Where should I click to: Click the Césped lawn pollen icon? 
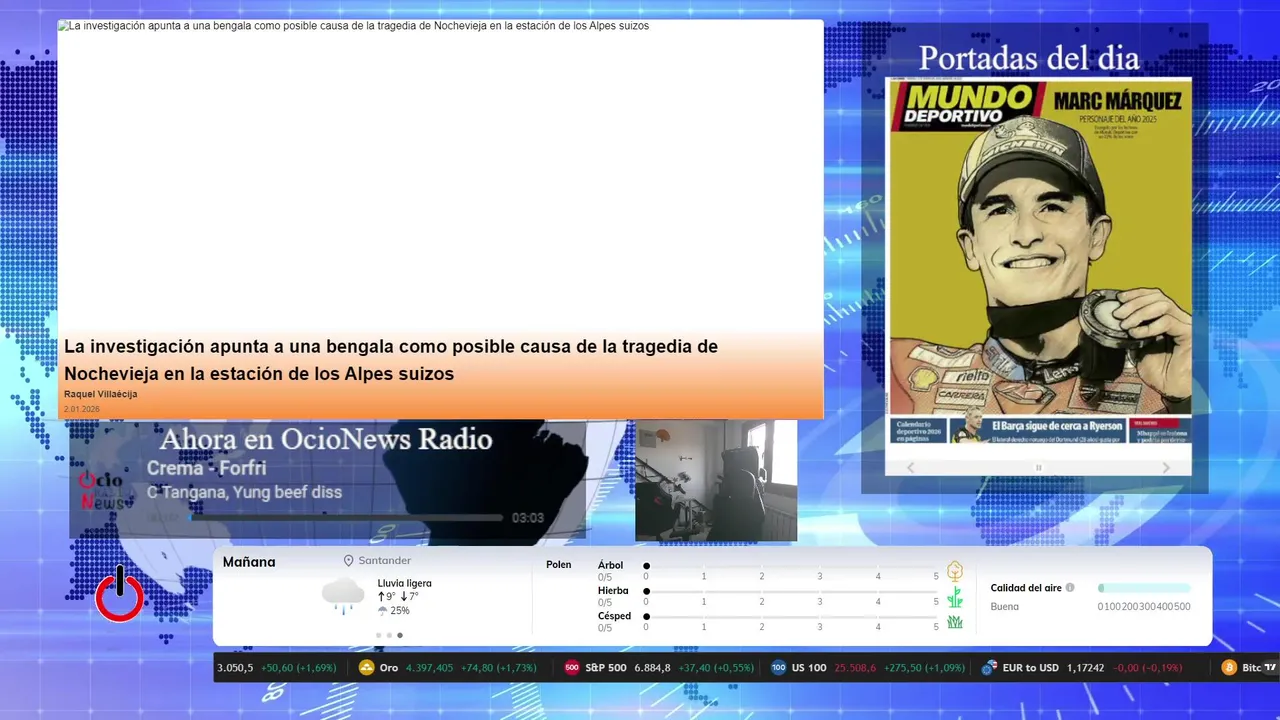955,622
